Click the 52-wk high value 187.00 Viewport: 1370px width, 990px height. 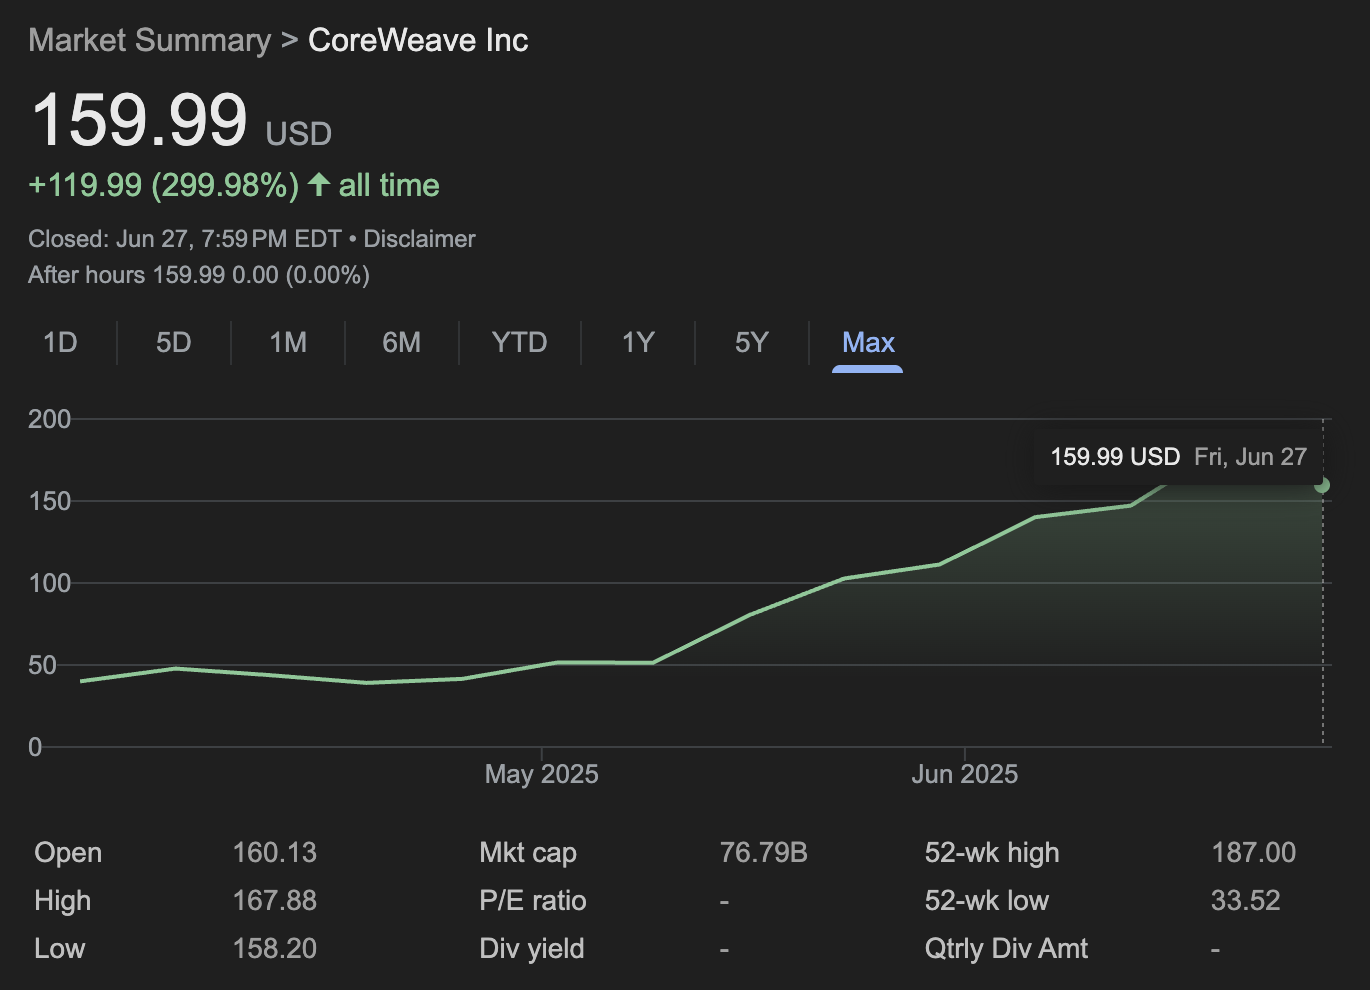(1253, 853)
